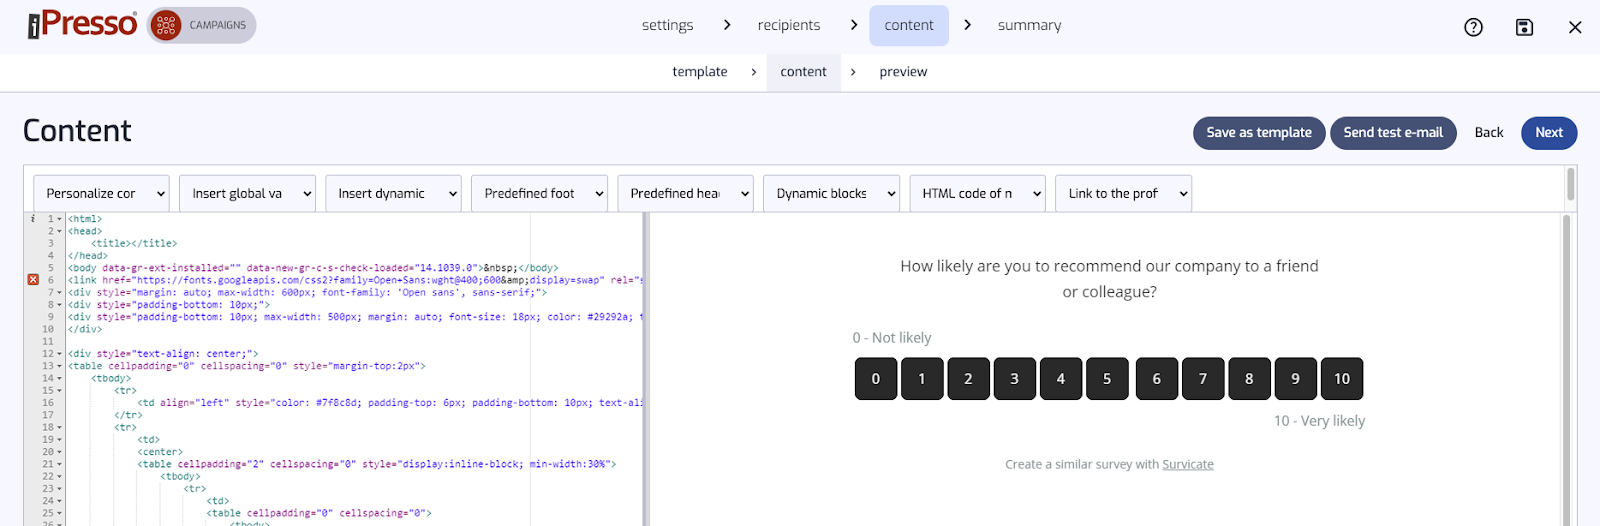Select the content sub-step tab

(803, 72)
